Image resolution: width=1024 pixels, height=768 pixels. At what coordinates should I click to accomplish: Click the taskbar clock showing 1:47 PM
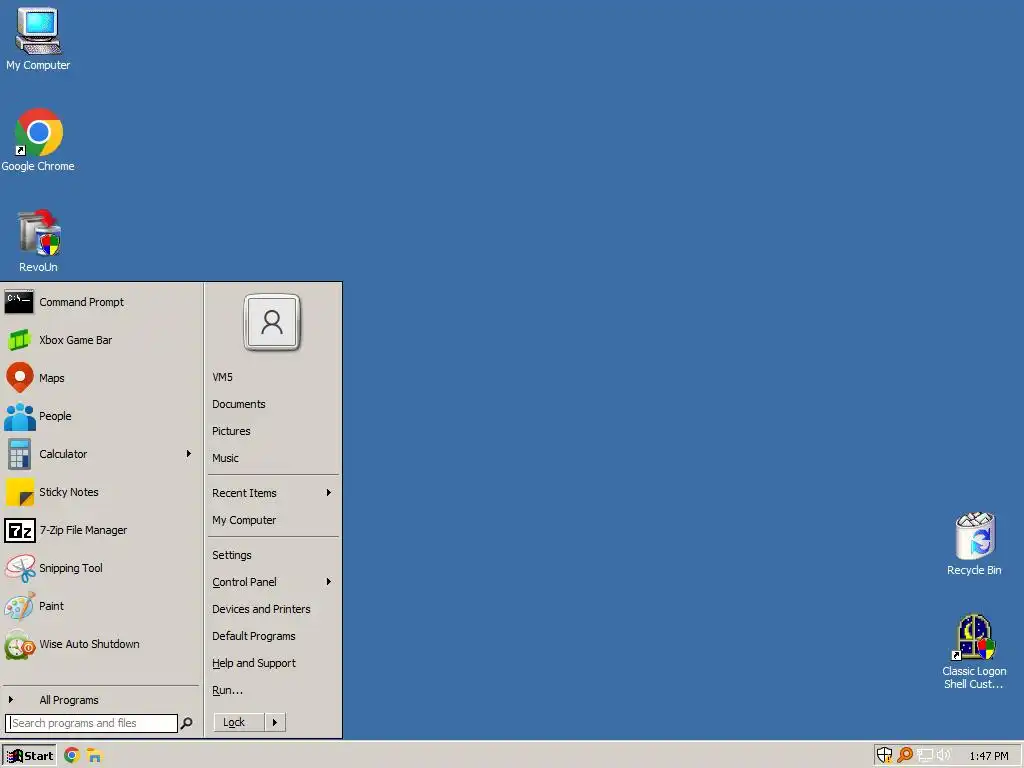coord(989,756)
